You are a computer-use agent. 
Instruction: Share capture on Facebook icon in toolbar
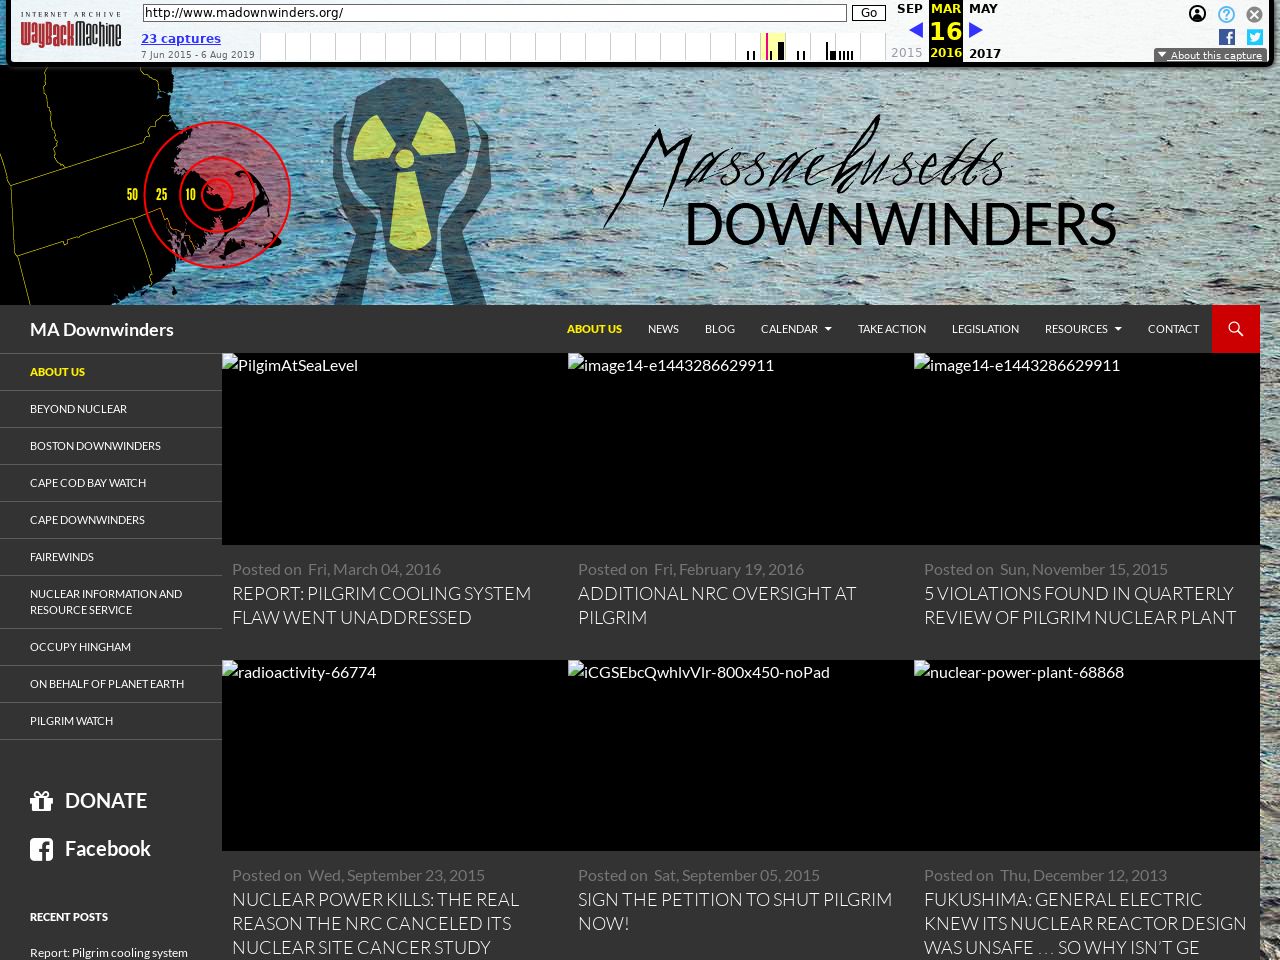1227,37
